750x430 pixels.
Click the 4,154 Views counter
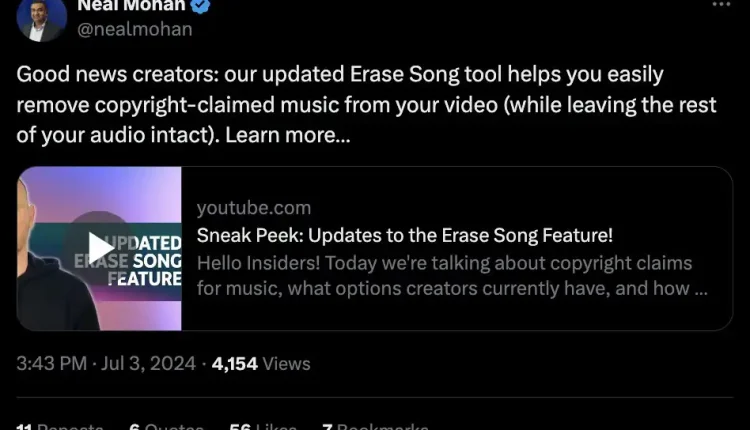(x=261, y=364)
